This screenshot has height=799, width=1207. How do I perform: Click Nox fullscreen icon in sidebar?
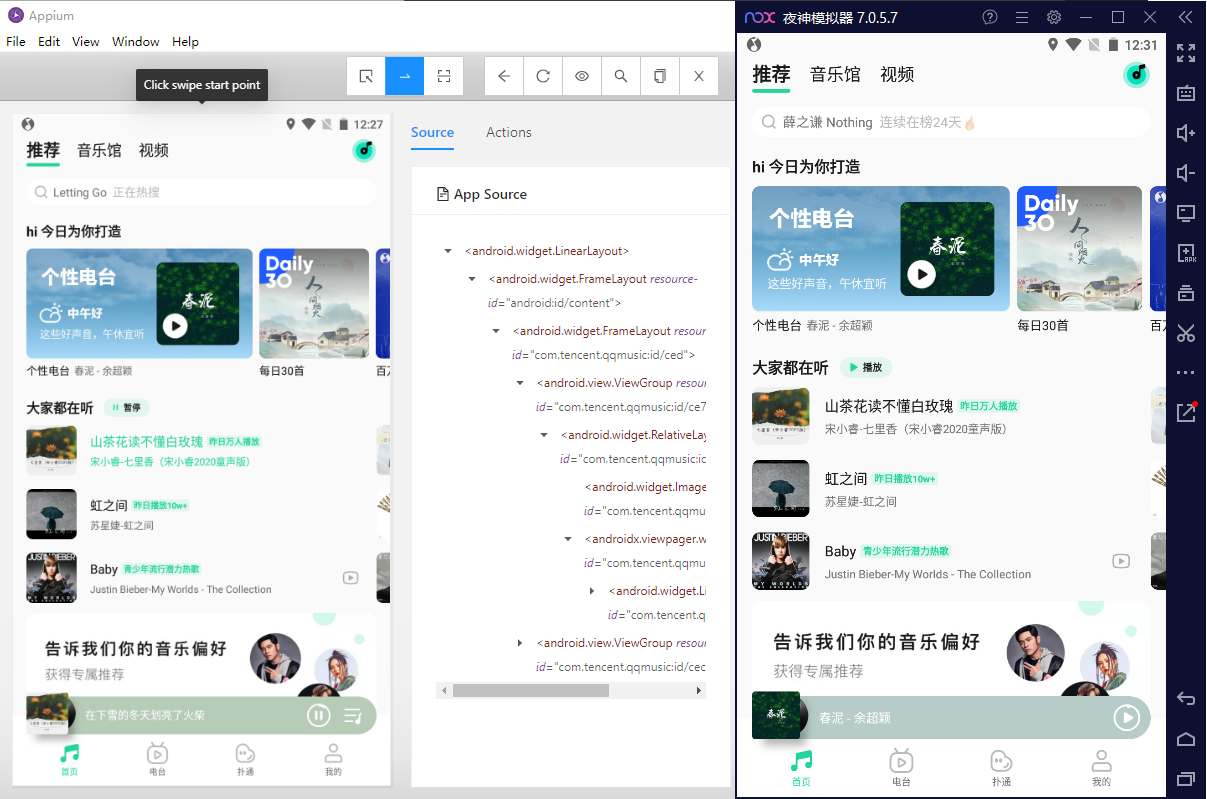(x=1186, y=53)
